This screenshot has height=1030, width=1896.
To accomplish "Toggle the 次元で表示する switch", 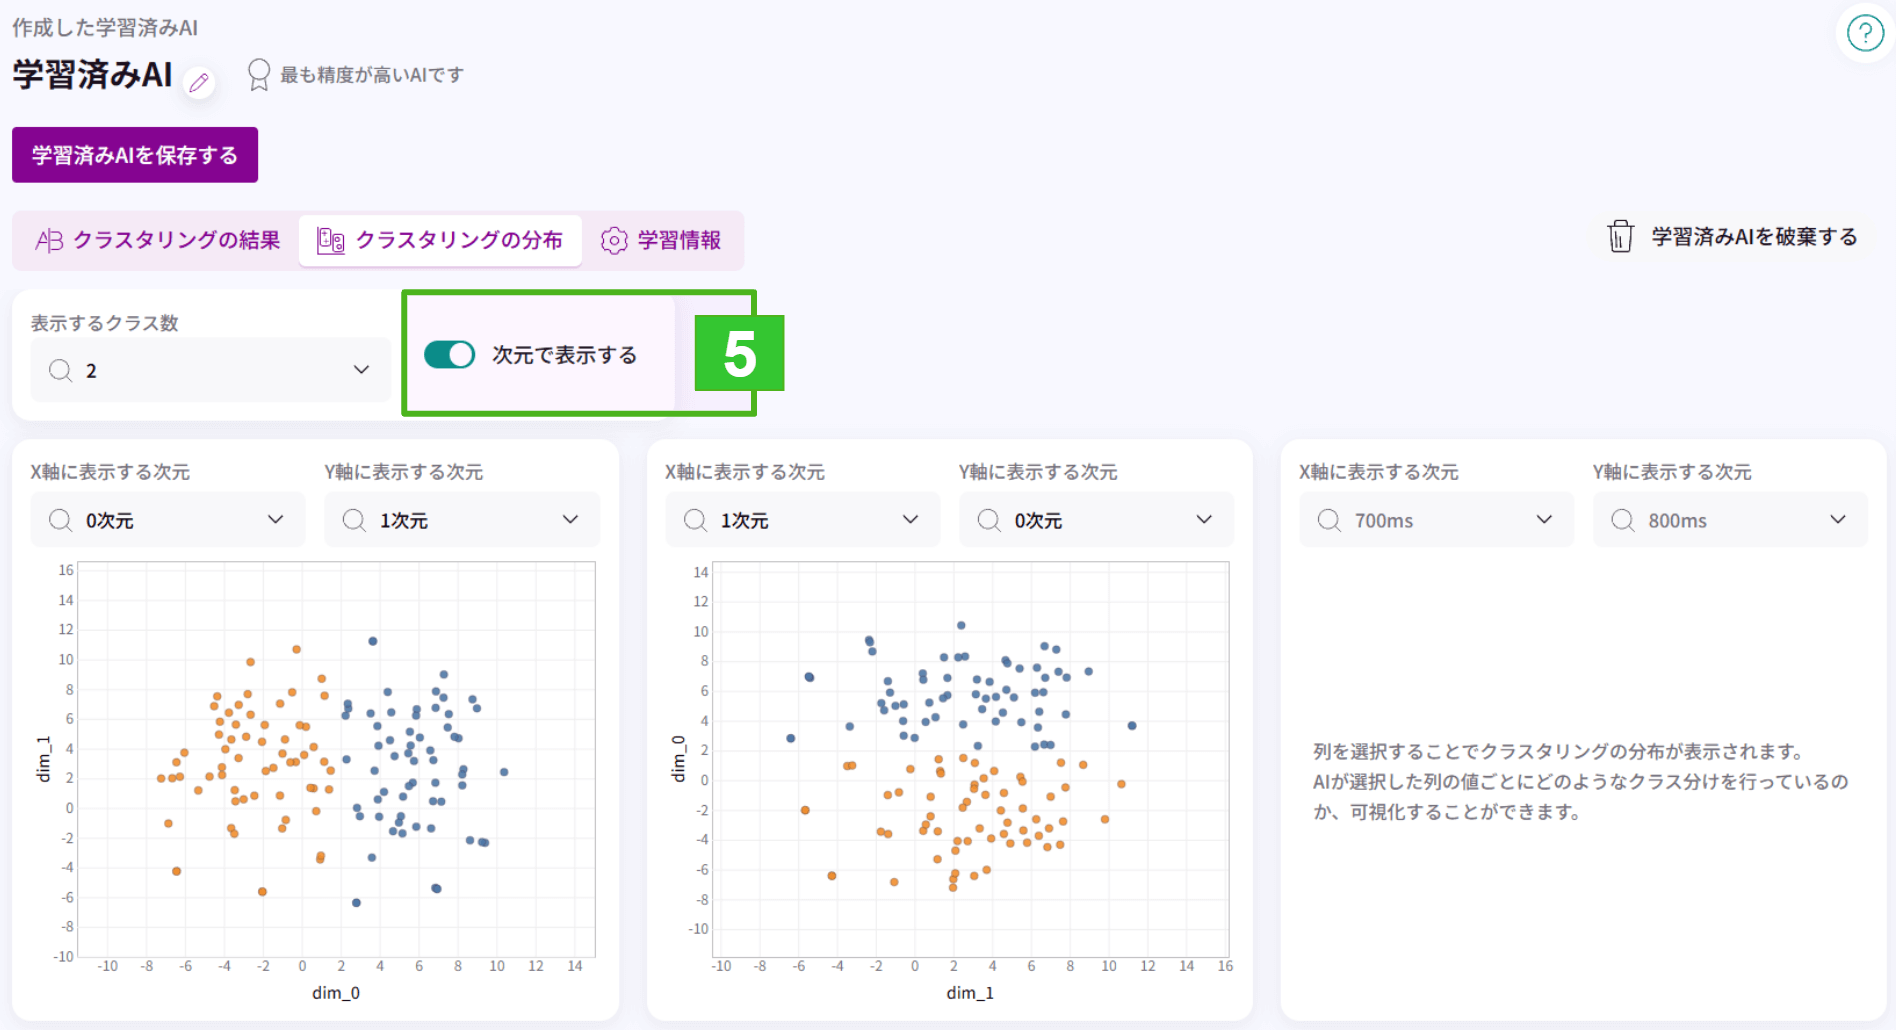I will point(449,355).
